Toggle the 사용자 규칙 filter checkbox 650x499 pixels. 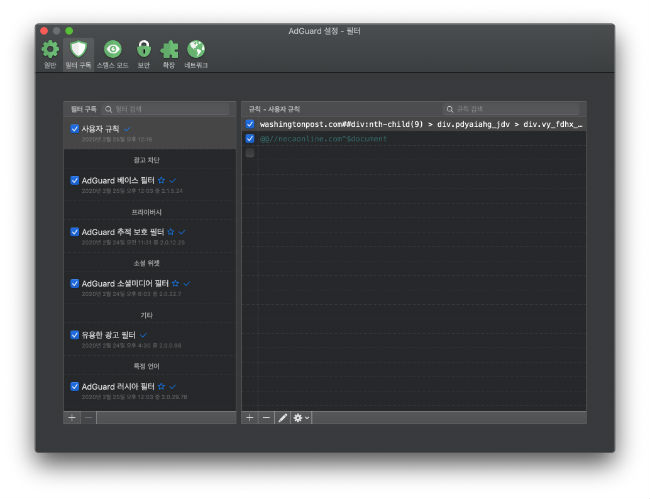[75, 128]
